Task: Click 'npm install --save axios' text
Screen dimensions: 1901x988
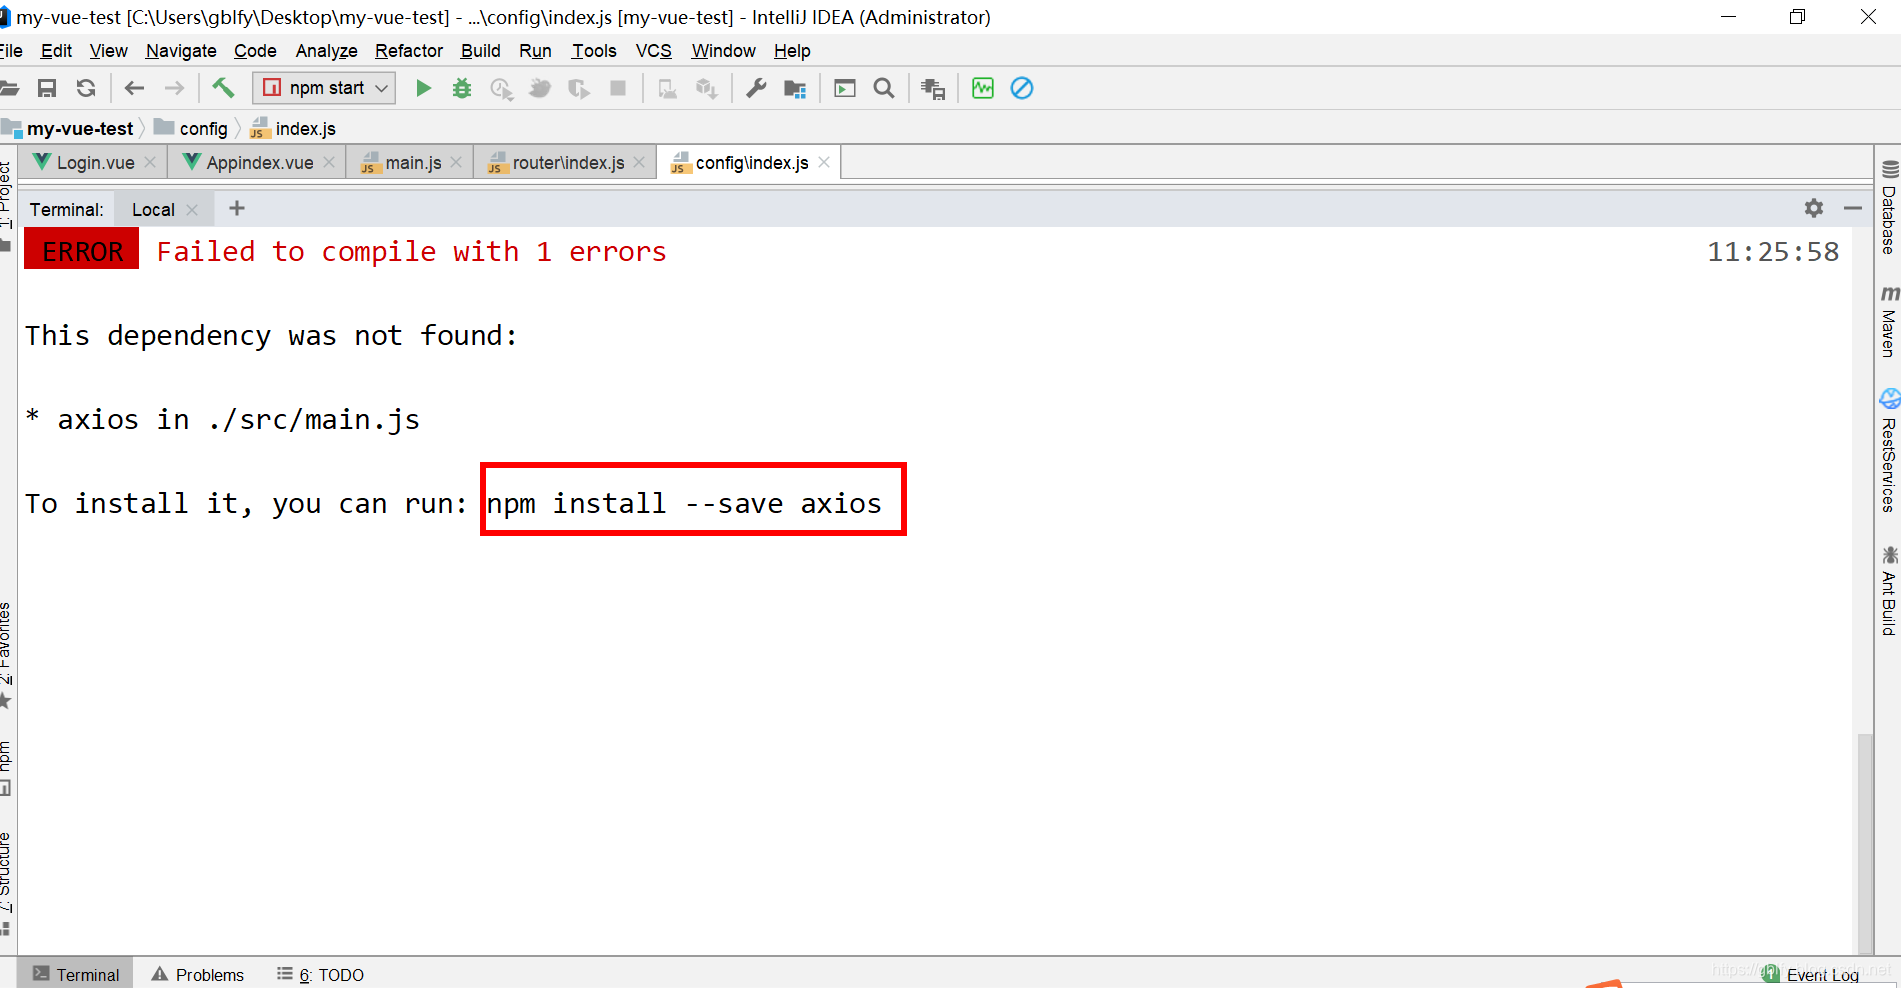Action: click(684, 503)
